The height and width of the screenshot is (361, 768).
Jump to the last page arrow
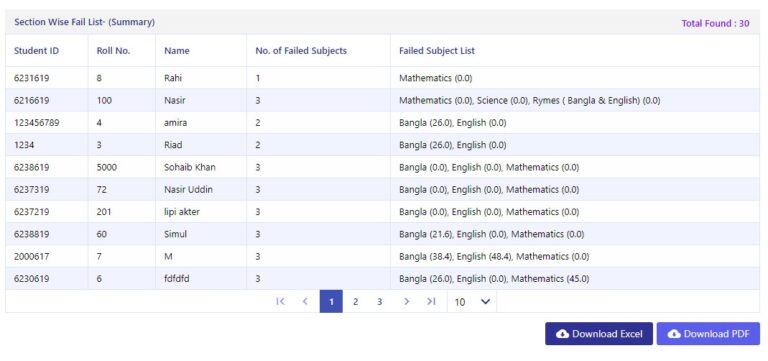(431, 302)
